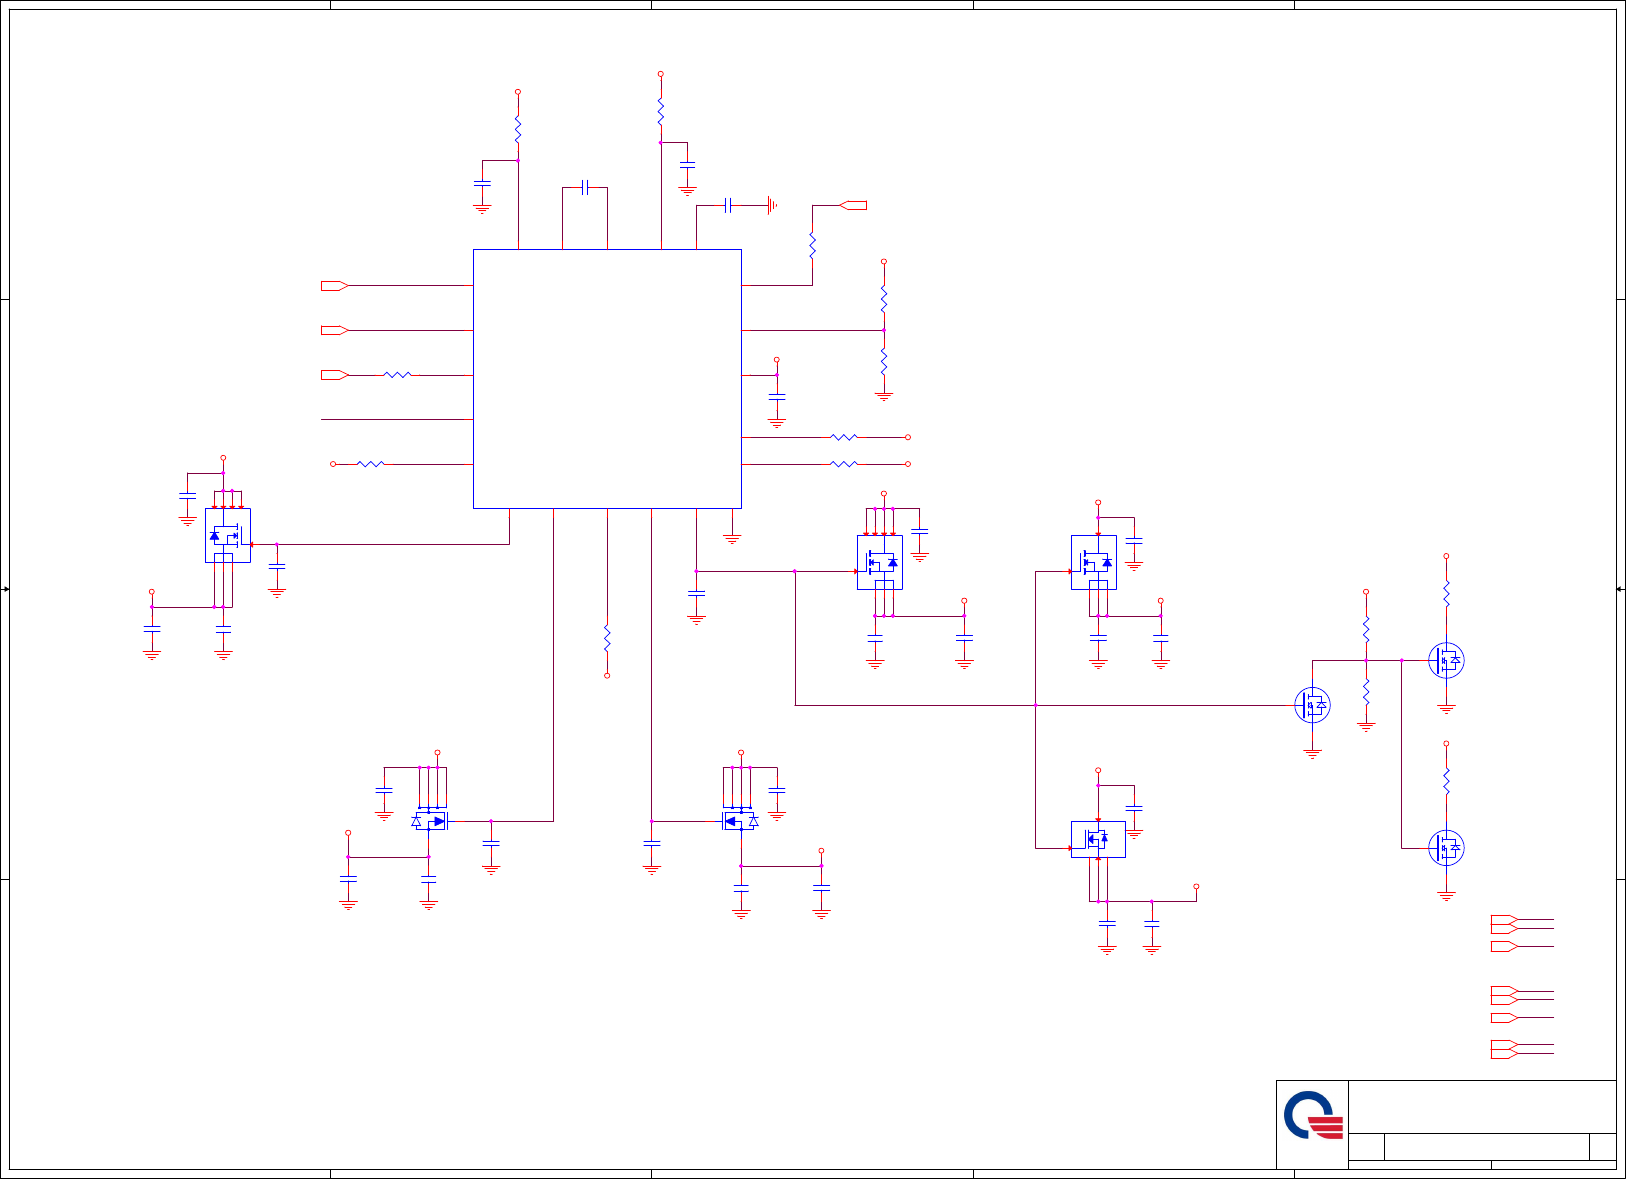The width and height of the screenshot is (1626, 1179).
Task: Select the bottom-left MOSFET package with solid arrow
Action: [x=429, y=821]
